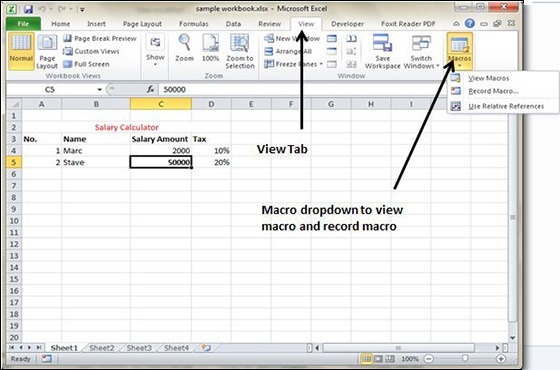Click Save Workspace
The height and width of the screenshot is (370, 560).
[x=382, y=51]
